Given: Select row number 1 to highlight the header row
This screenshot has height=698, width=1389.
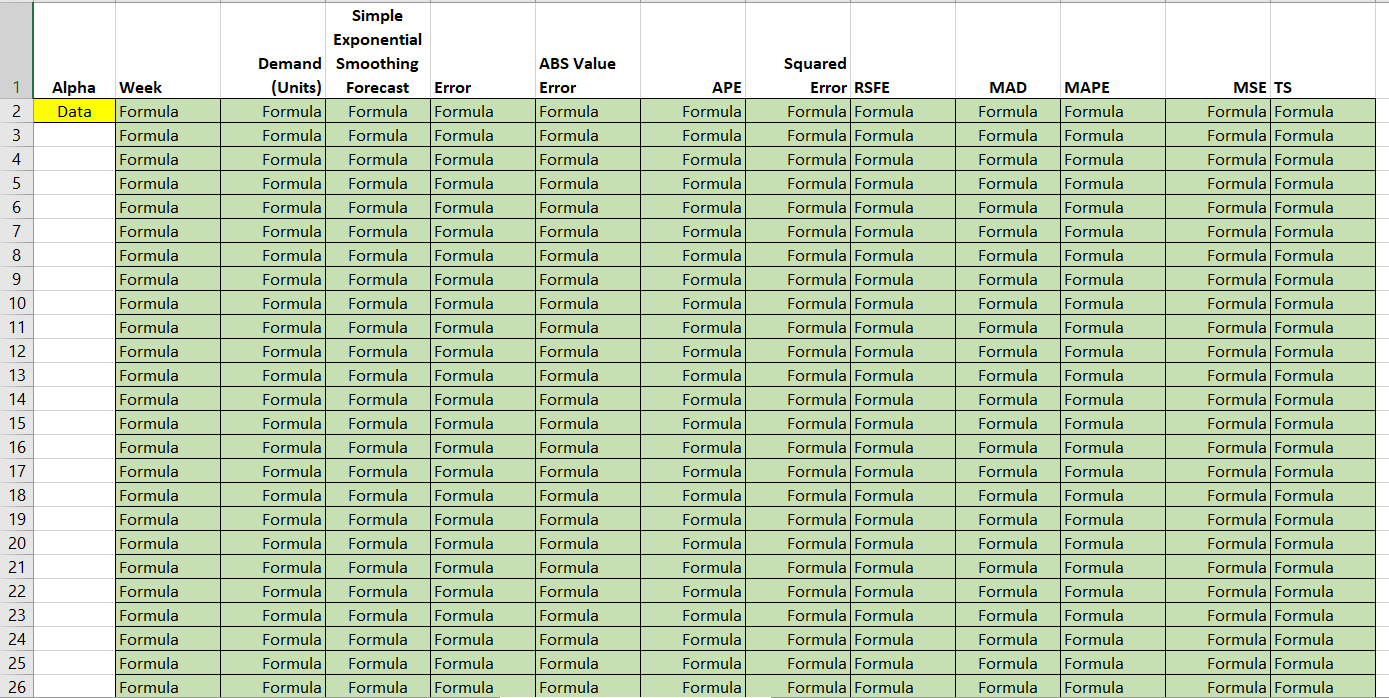Looking at the screenshot, I should [14, 87].
